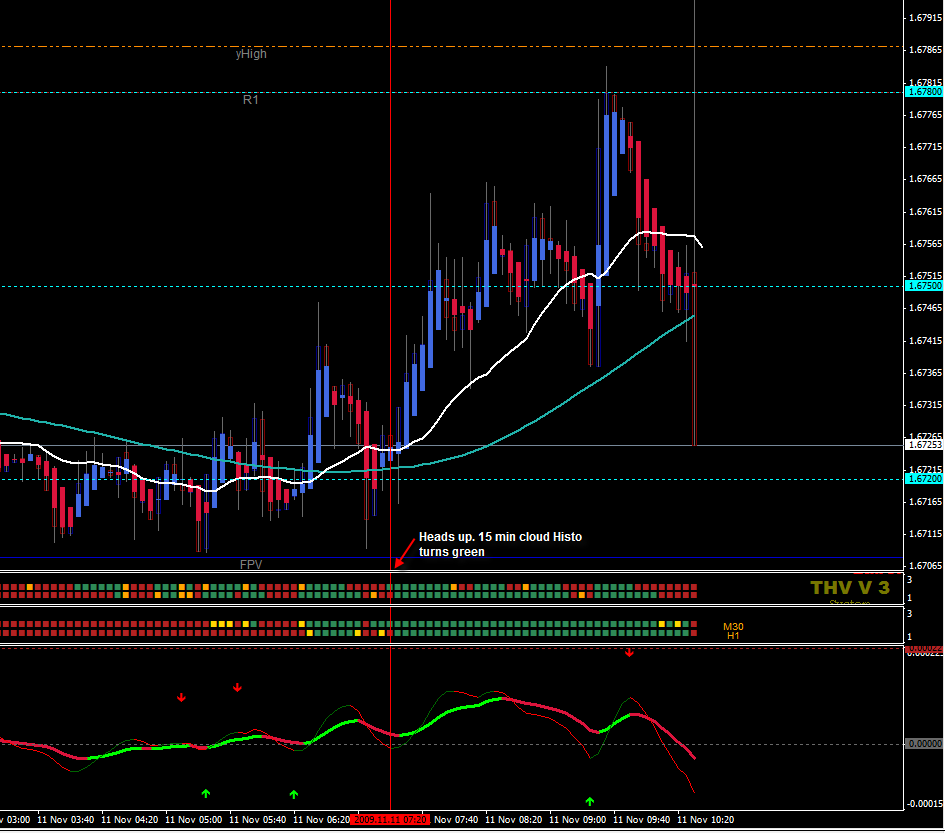The width and height of the screenshot is (945, 833).
Task: Click the rightmost red down arrow in the oscillator
Action: pos(629,653)
